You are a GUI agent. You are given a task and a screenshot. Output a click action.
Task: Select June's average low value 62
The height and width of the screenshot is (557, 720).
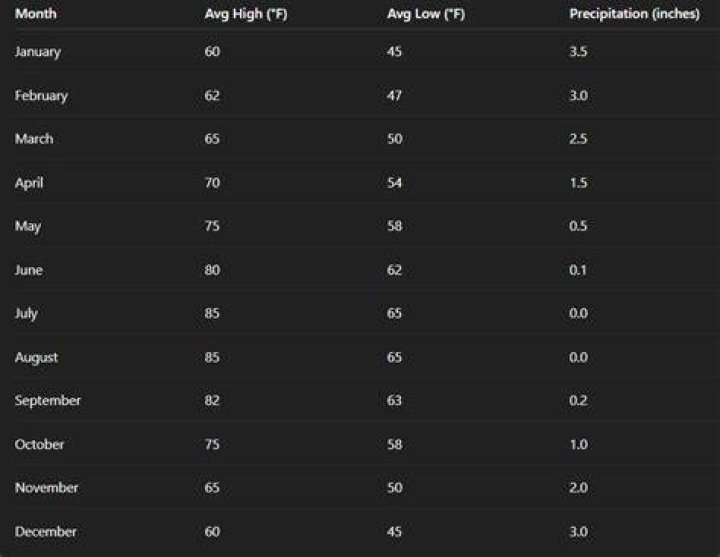pos(394,270)
